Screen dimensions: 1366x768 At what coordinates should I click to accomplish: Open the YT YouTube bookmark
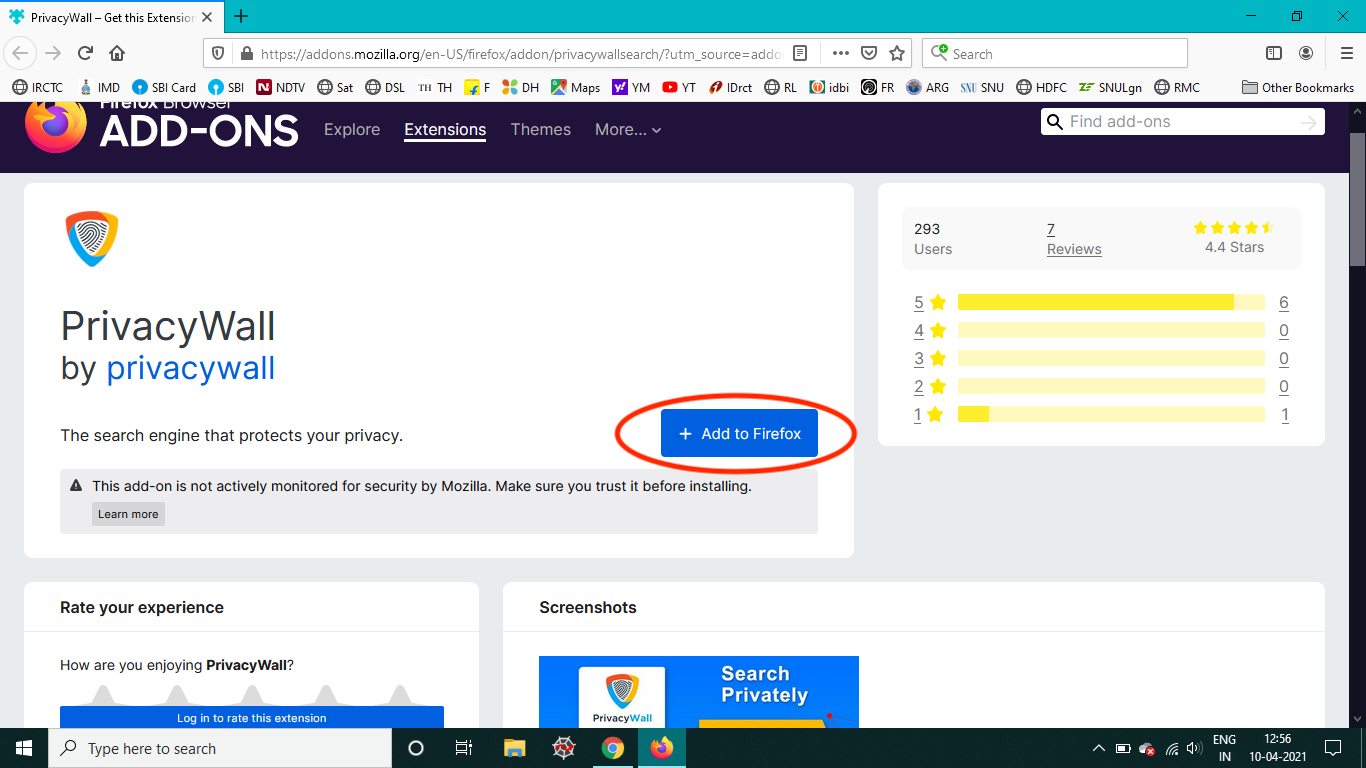(679, 87)
